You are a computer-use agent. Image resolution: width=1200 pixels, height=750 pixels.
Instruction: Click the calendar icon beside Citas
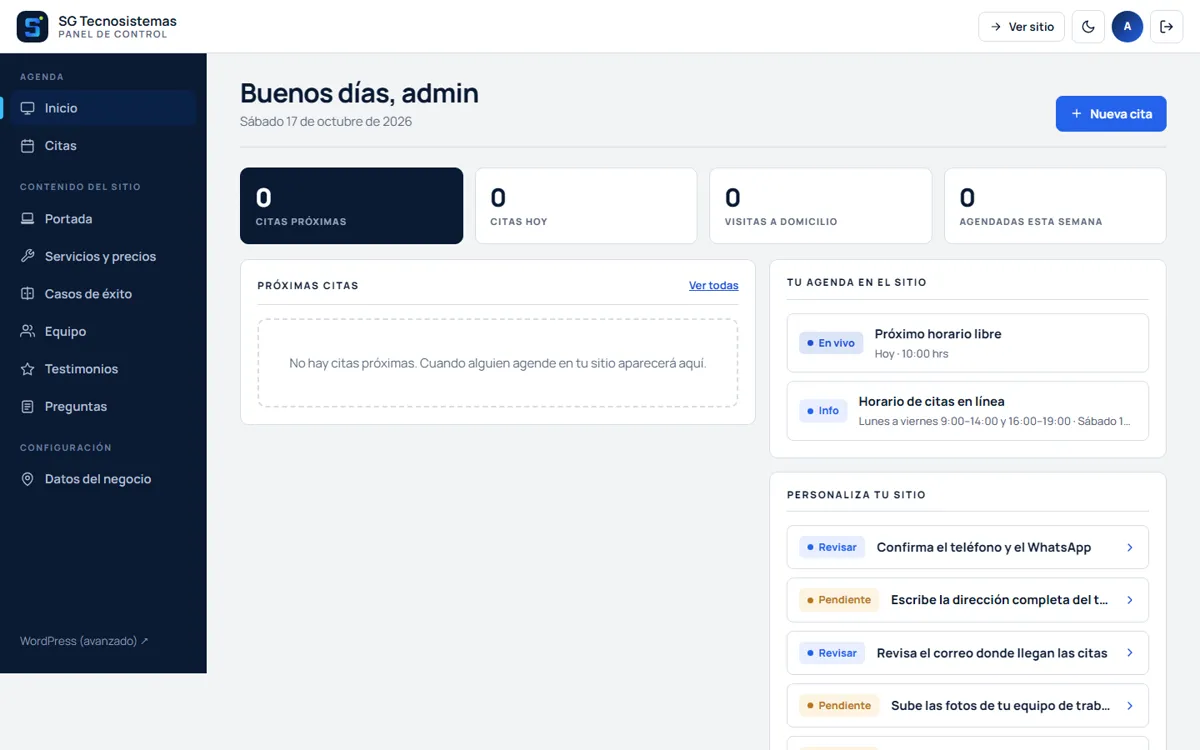tap(28, 146)
